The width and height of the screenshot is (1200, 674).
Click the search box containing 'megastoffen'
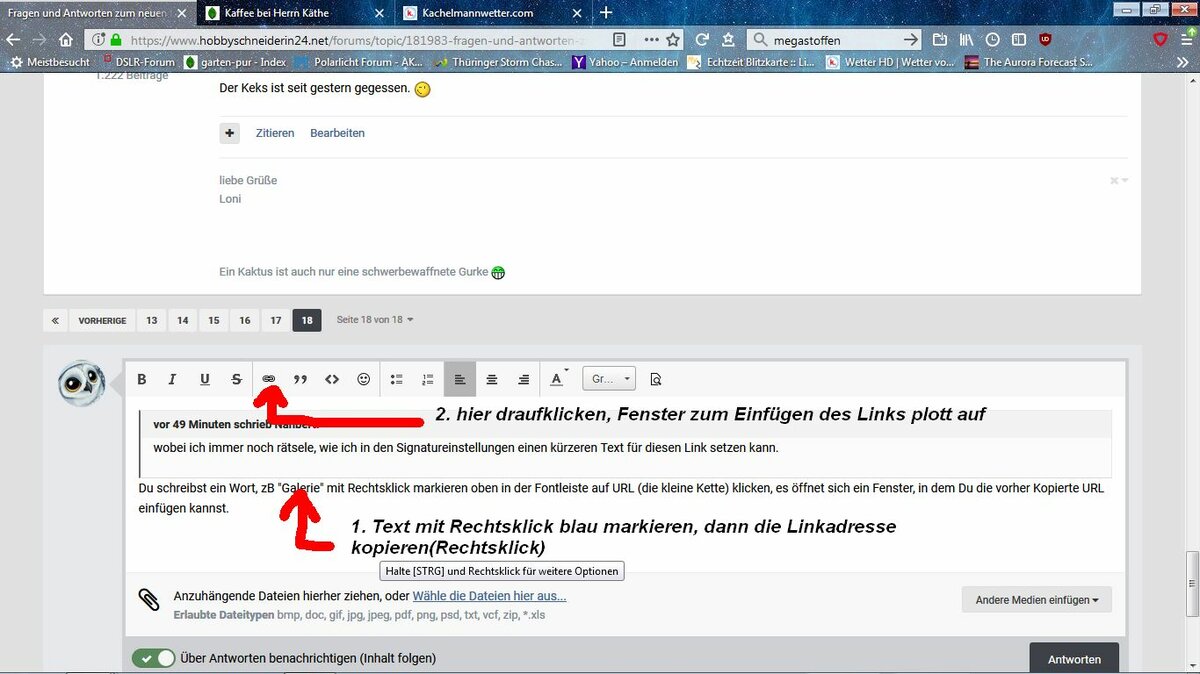(835, 40)
